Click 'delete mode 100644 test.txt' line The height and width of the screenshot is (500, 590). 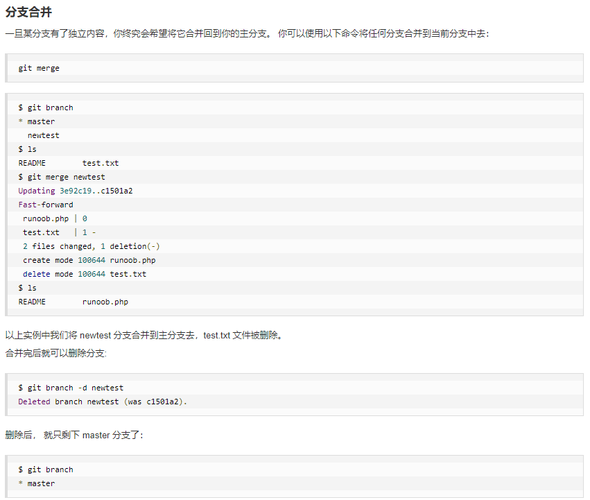click(x=84, y=274)
